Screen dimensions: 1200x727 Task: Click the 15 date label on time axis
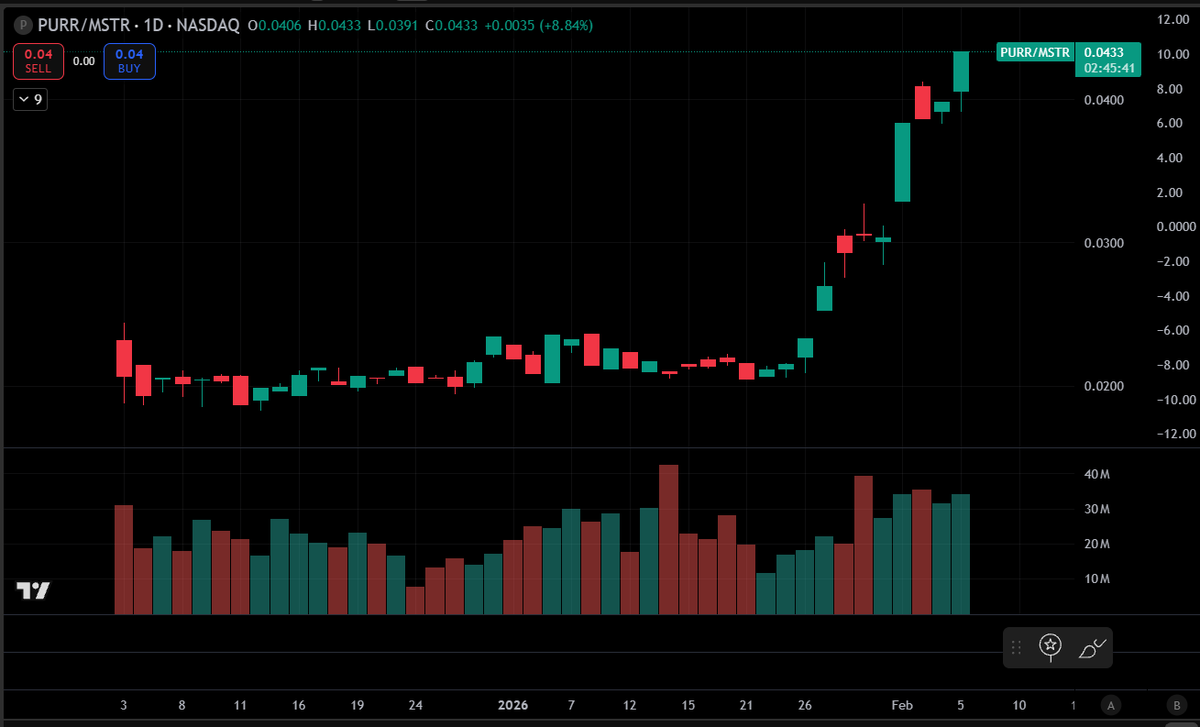click(688, 704)
